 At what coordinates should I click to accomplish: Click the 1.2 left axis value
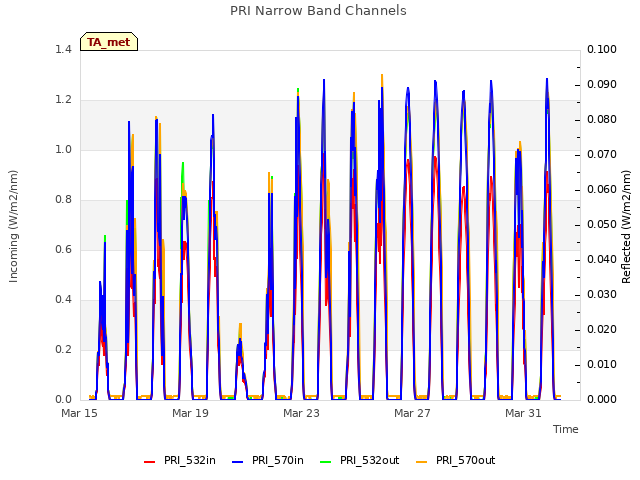(64, 100)
